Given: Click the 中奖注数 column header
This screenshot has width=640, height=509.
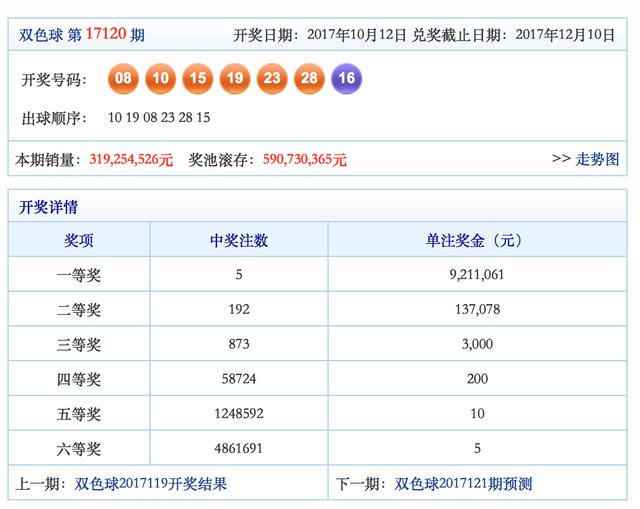Looking at the screenshot, I should click(239, 241).
